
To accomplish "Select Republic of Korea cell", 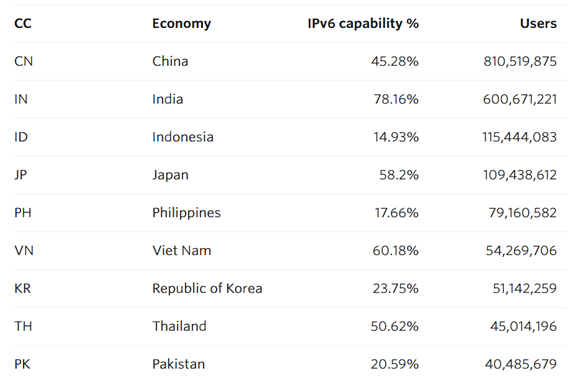I will [x=207, y=289].
